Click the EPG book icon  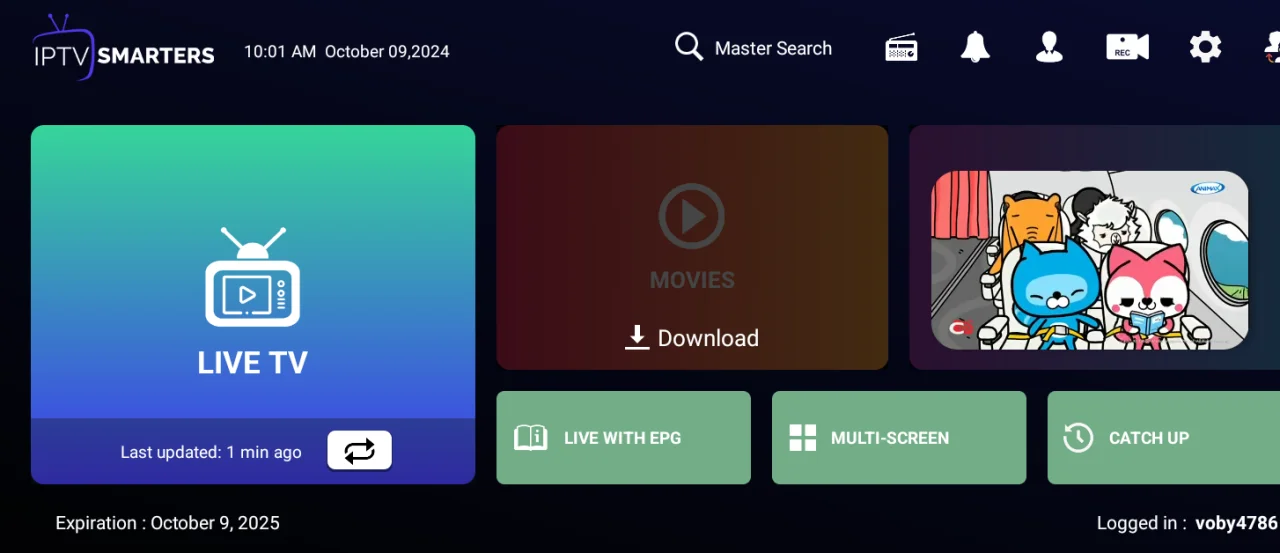(530, 437)
